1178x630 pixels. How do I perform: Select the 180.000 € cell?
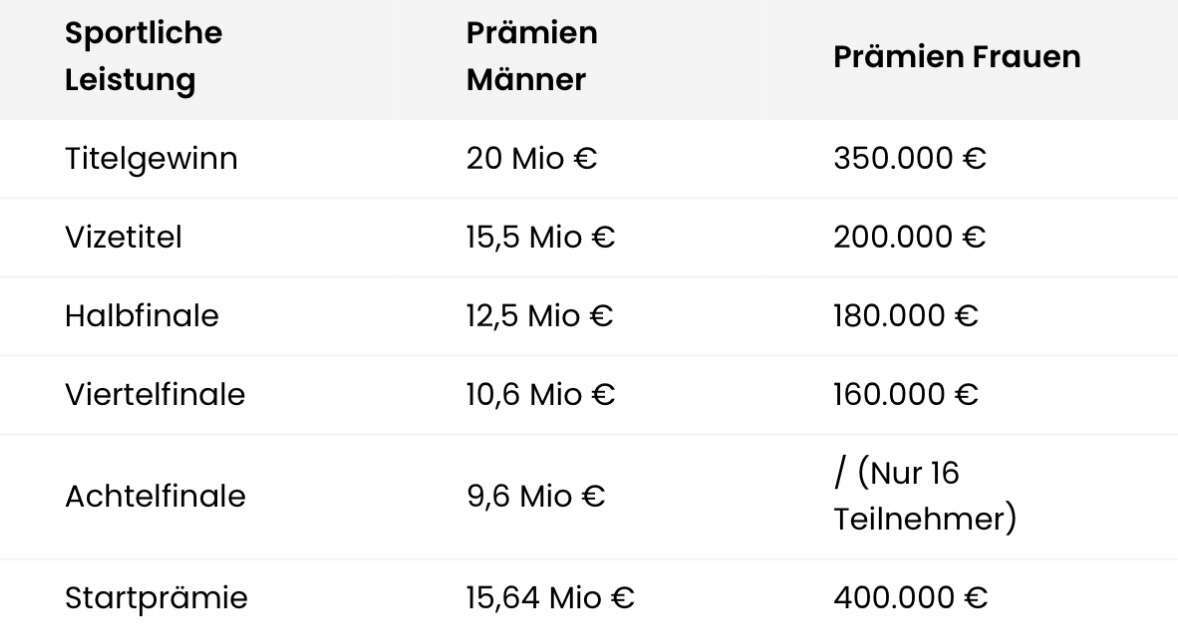(x=905, y=316)
